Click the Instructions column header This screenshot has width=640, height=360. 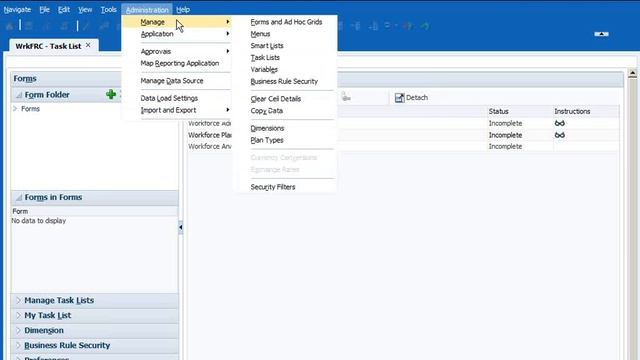(572, 111)
